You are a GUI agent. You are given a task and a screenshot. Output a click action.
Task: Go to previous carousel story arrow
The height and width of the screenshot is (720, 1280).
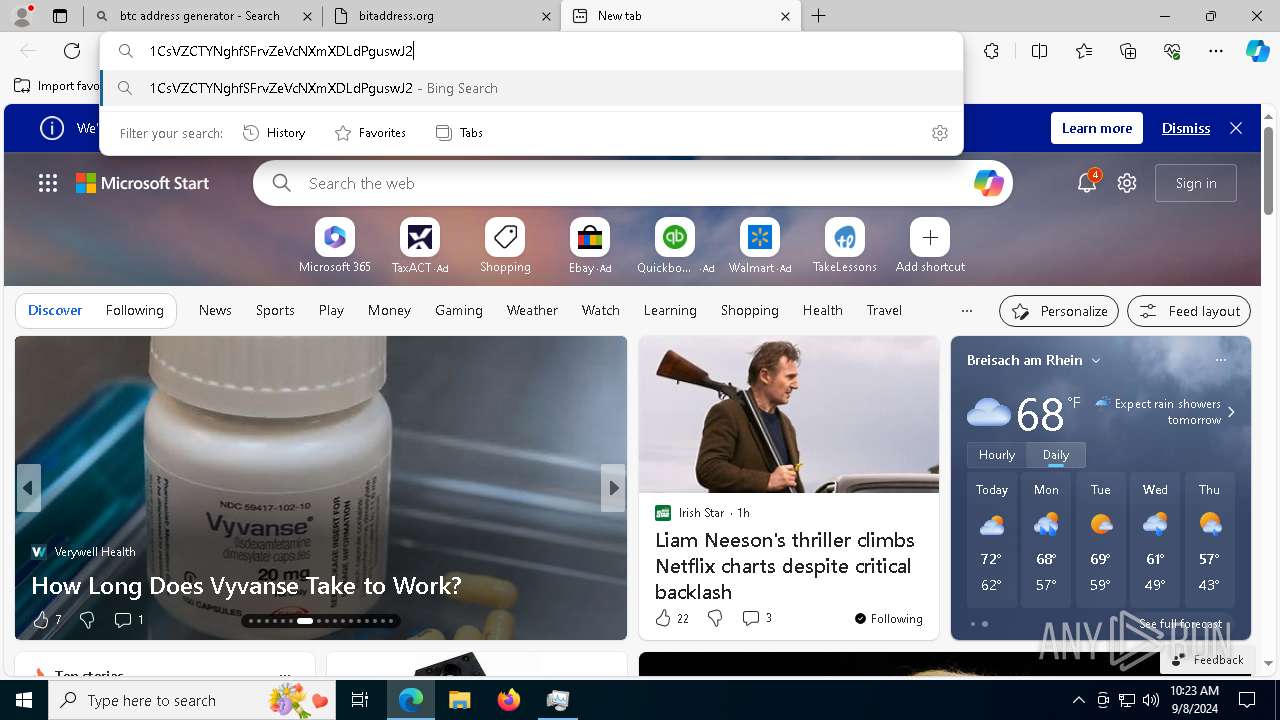point(28,488)
